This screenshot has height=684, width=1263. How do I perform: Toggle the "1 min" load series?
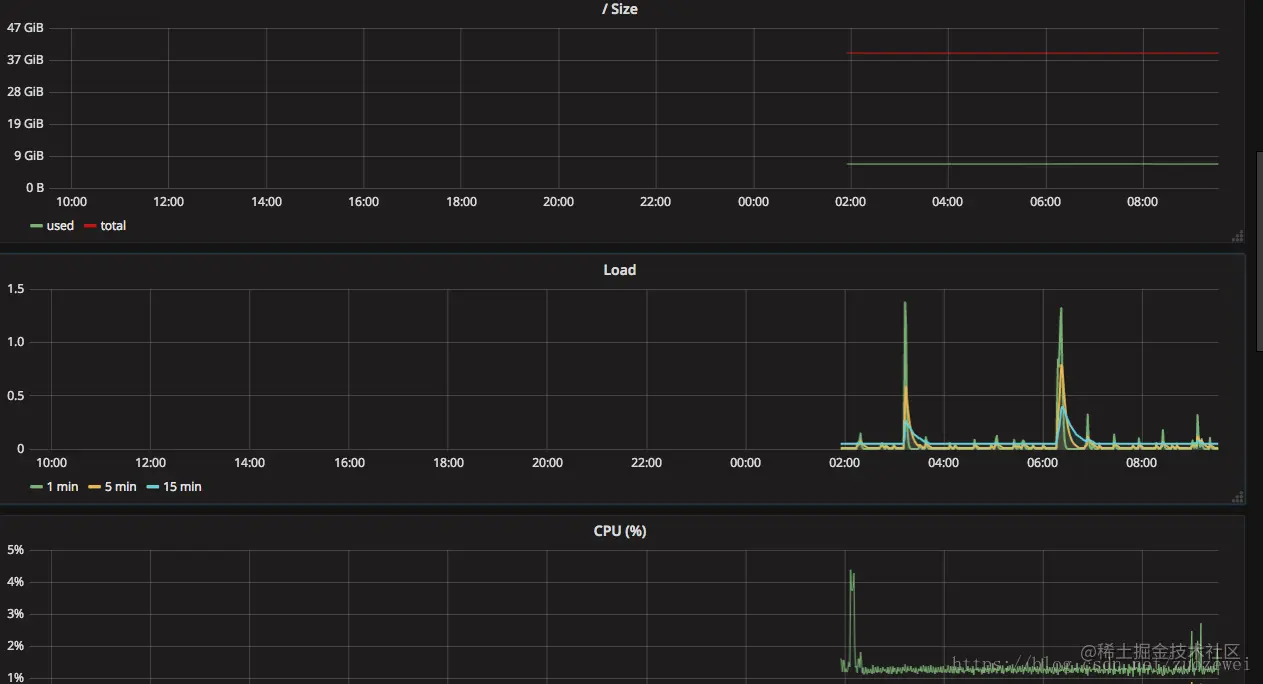pos(62,487)
